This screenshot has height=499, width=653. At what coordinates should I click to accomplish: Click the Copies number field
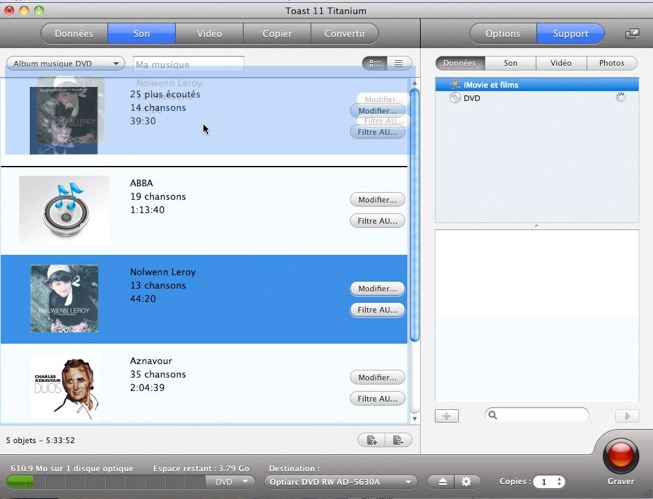pos(544,482)
